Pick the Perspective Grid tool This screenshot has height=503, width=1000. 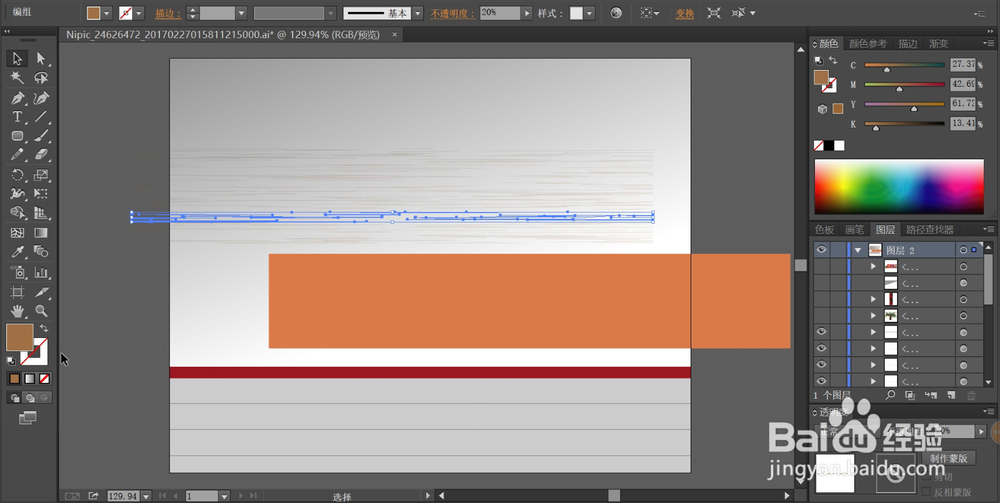41,213
